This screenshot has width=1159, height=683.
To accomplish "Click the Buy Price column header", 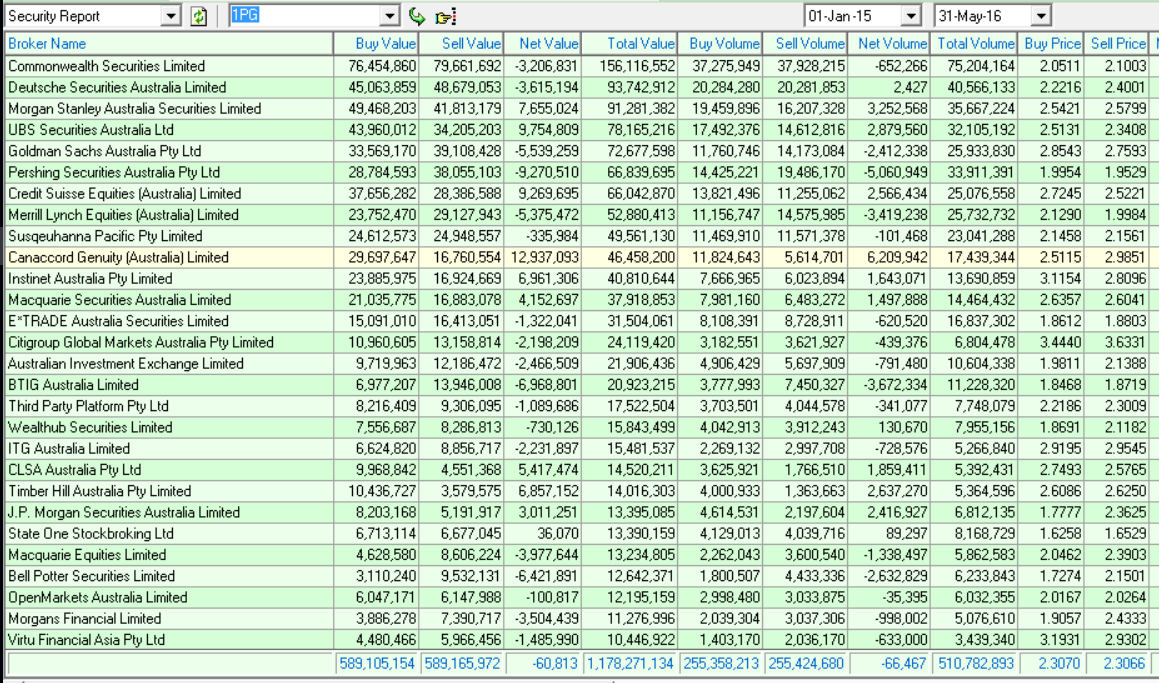I will [1053, 44].
